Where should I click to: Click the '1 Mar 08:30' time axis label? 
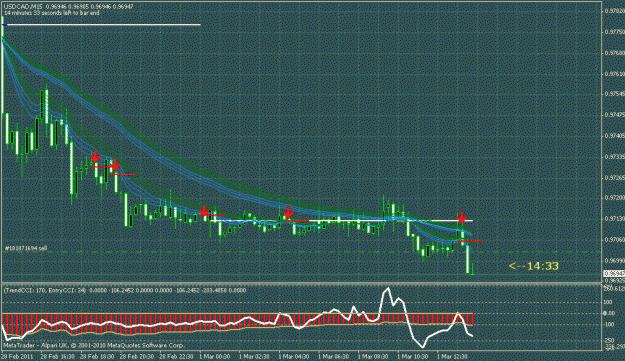click(373, 356)
